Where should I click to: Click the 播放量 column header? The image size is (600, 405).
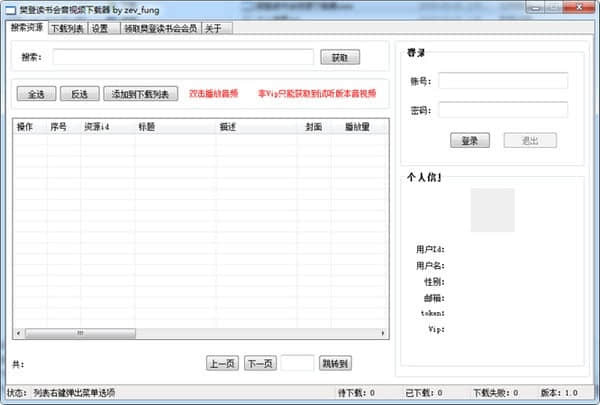point(358,127)
